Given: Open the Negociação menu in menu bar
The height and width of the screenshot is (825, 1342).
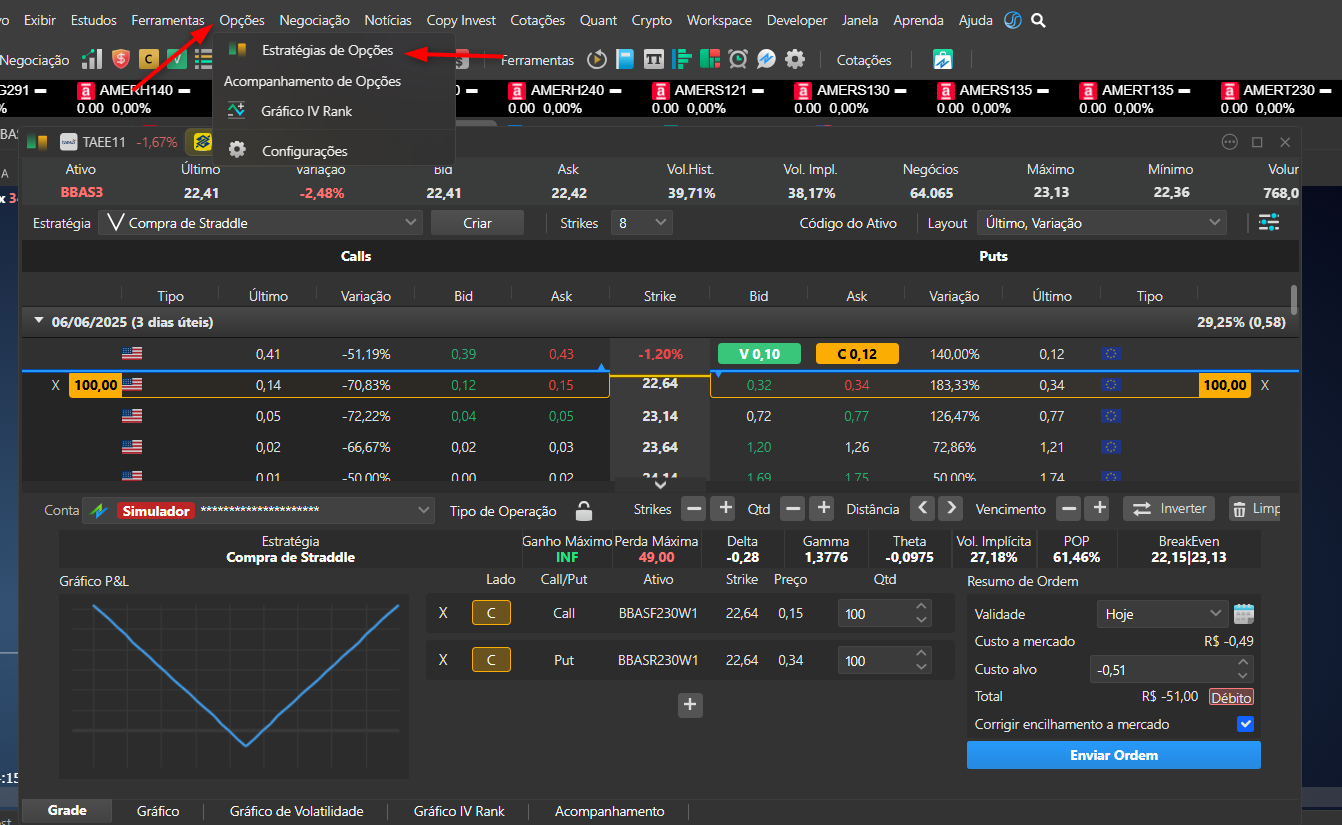Looking at the screenshot, I should 315,20.
